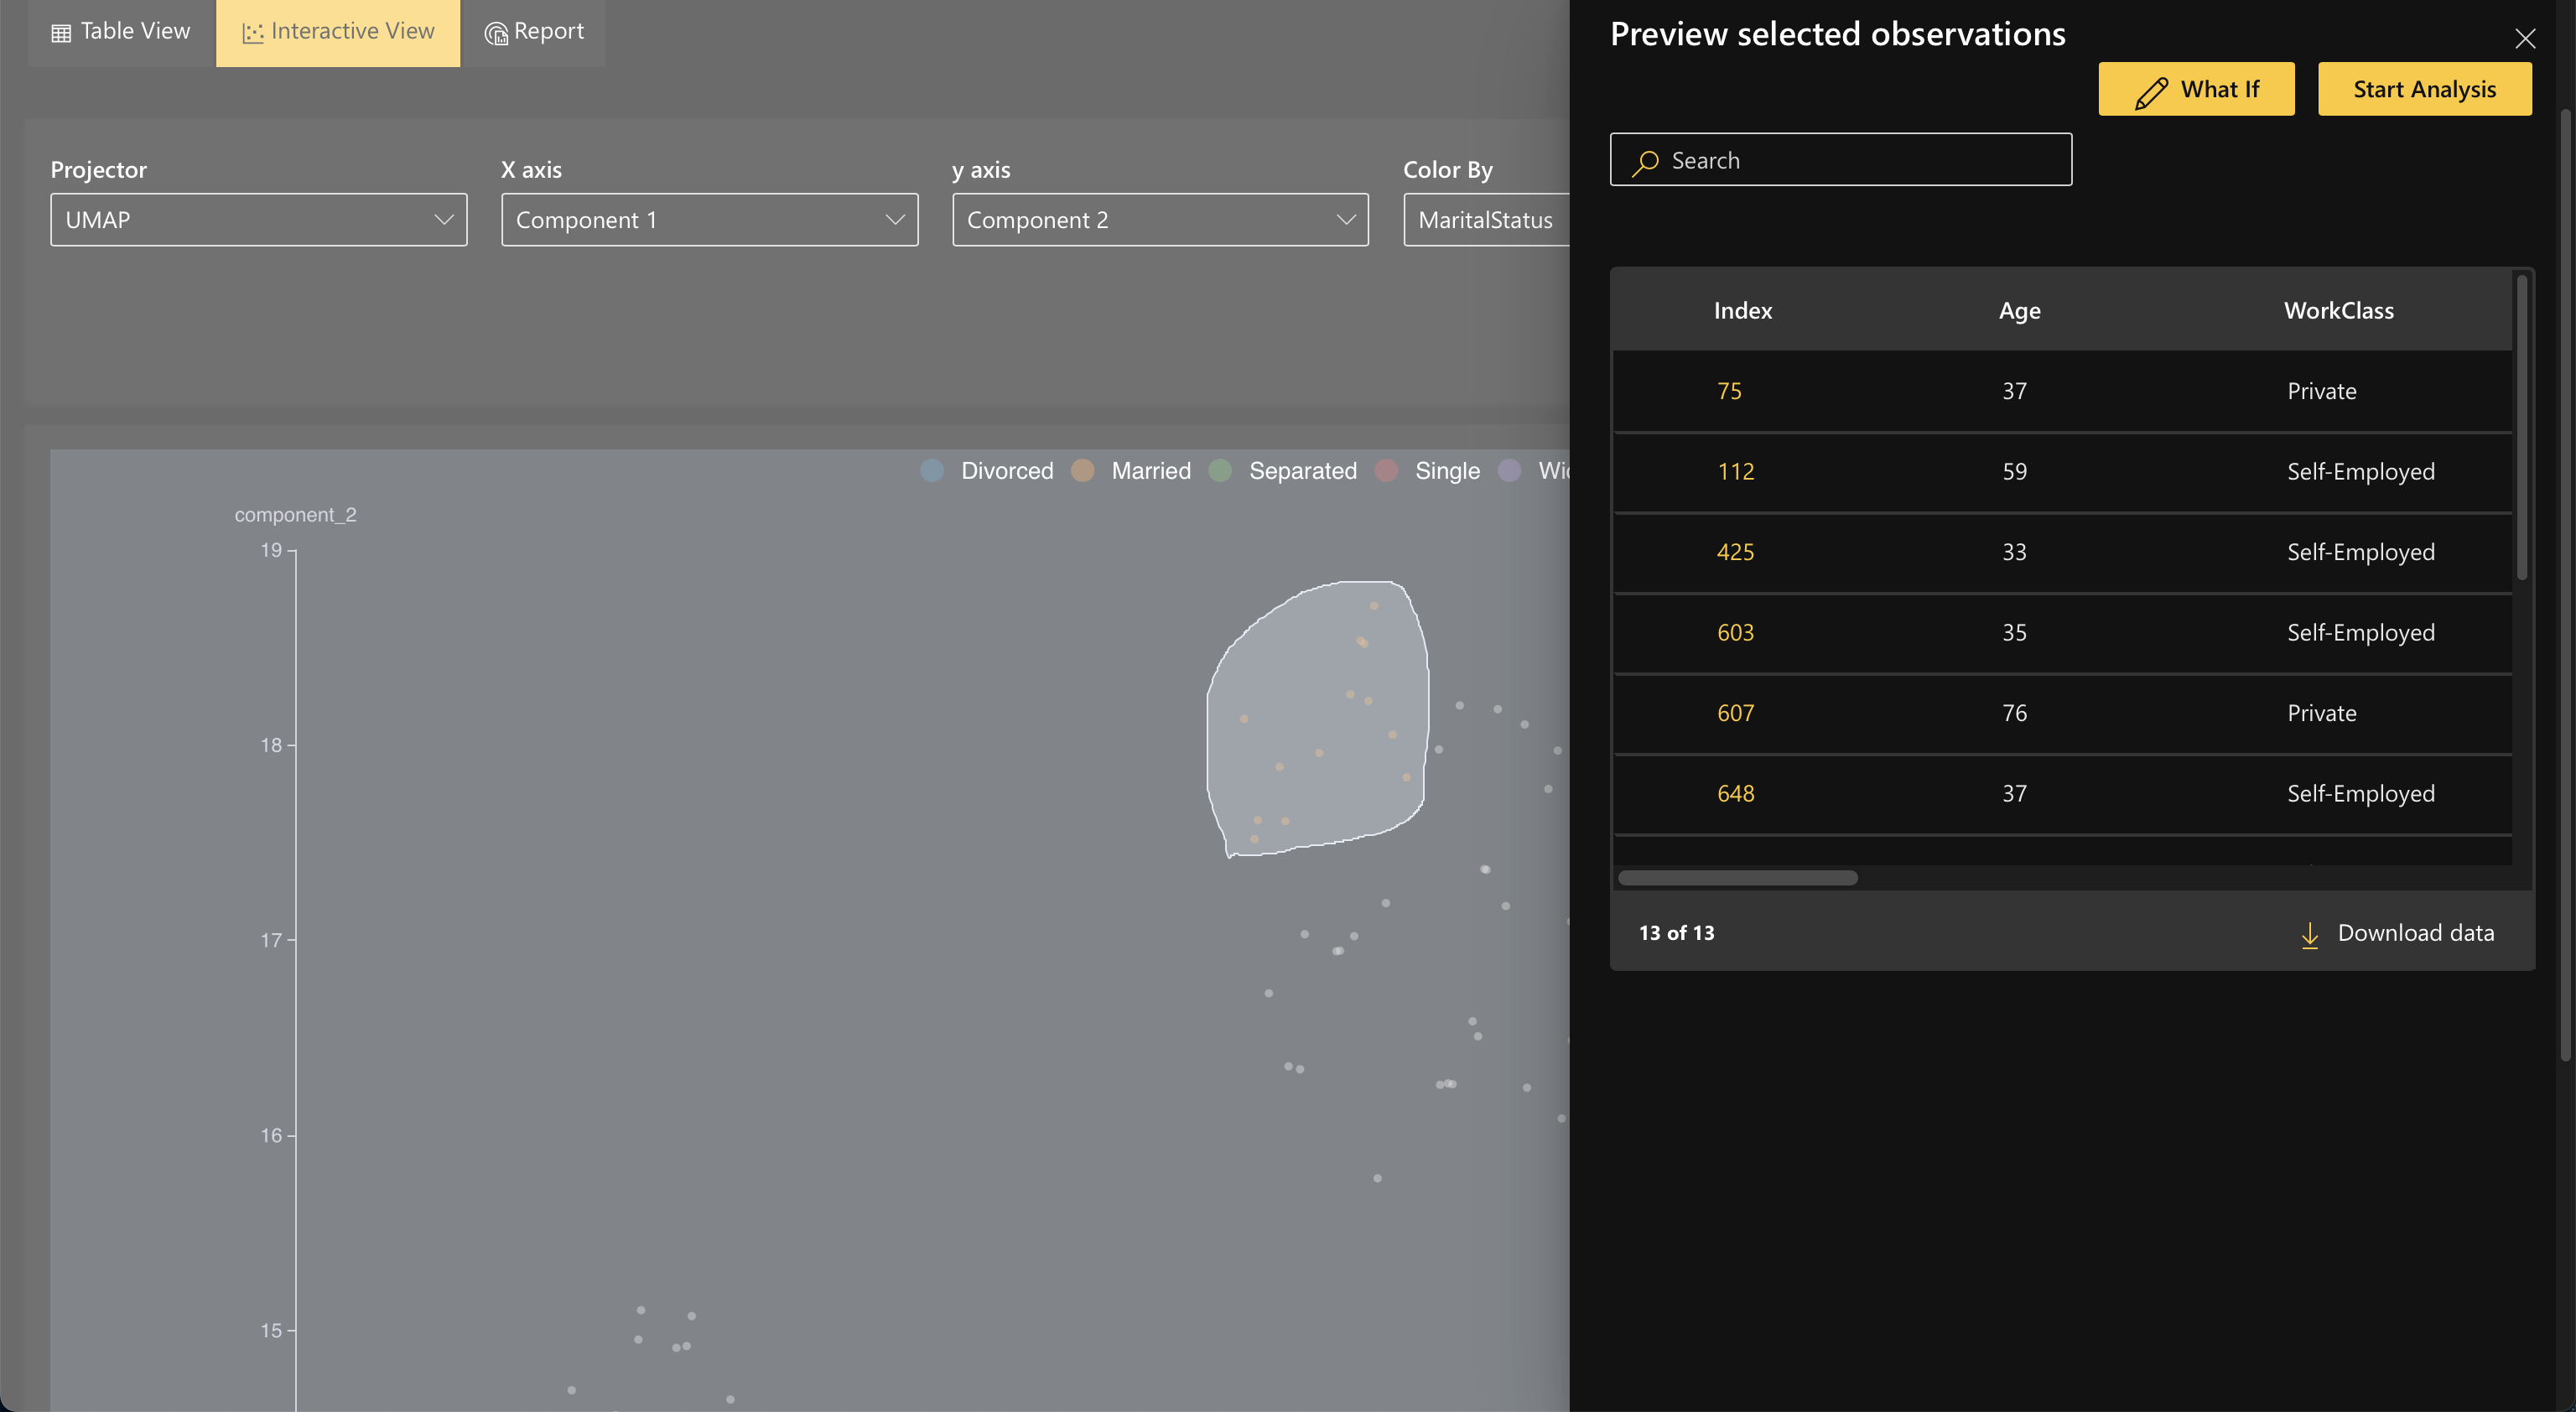Click the pencil icon on What If button
Viewport: 2576px width, 1412px height.
pyautogui.click(x=2150, y=91)
